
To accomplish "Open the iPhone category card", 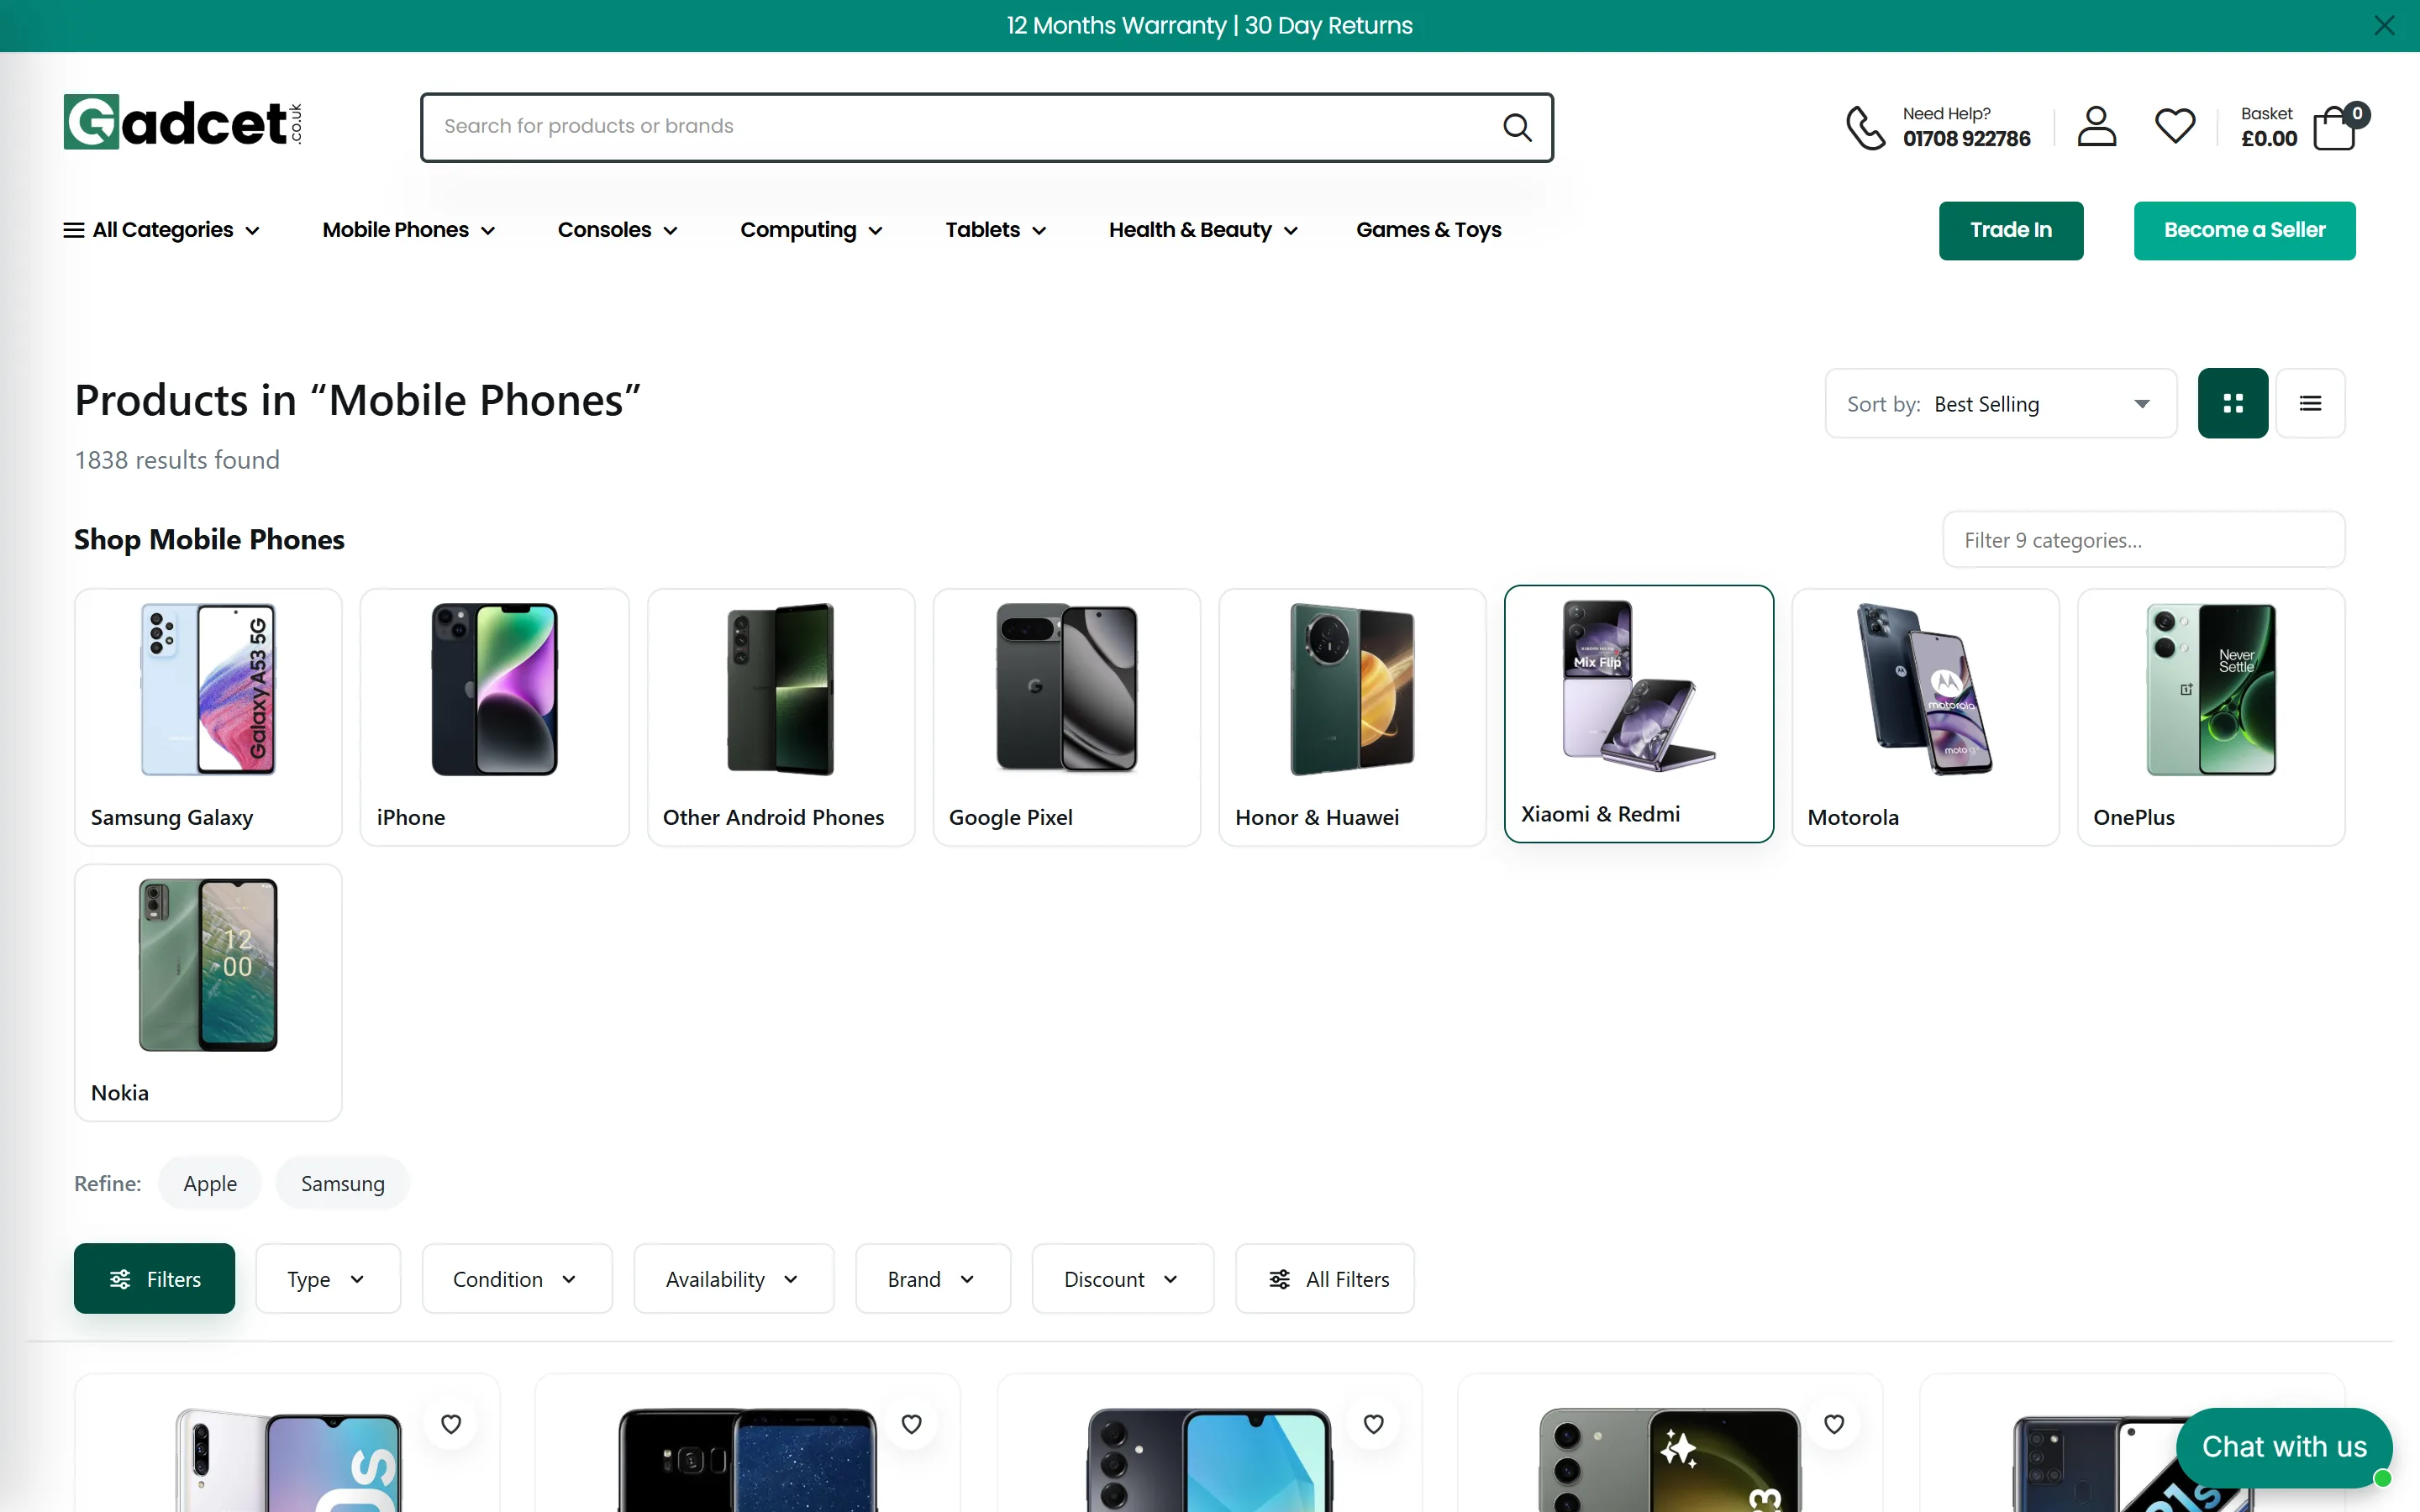I will [494, 717].
